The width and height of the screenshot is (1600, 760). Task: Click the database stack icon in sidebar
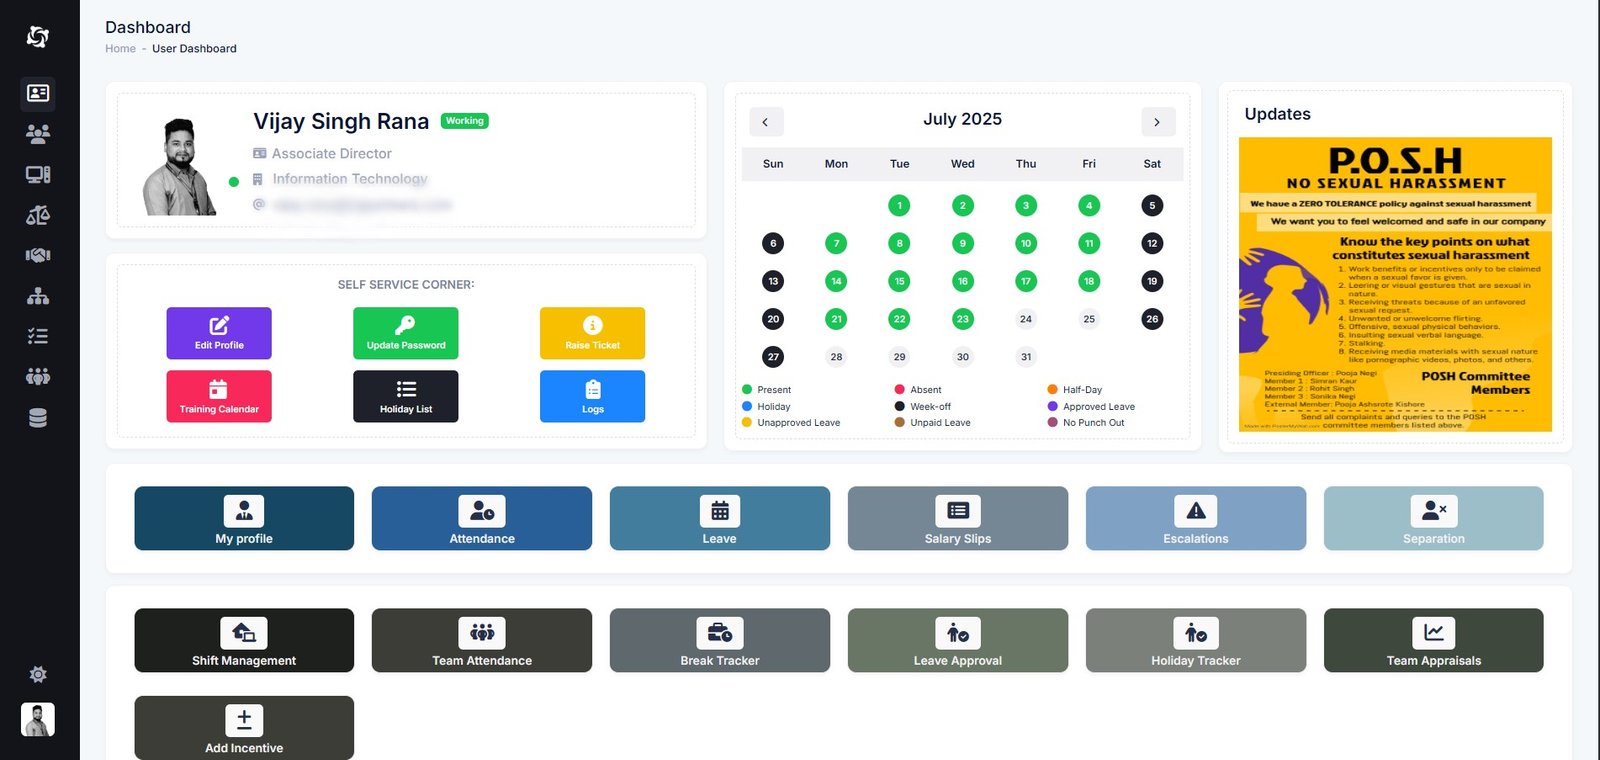pyautogui.click(x=38, y=418)
